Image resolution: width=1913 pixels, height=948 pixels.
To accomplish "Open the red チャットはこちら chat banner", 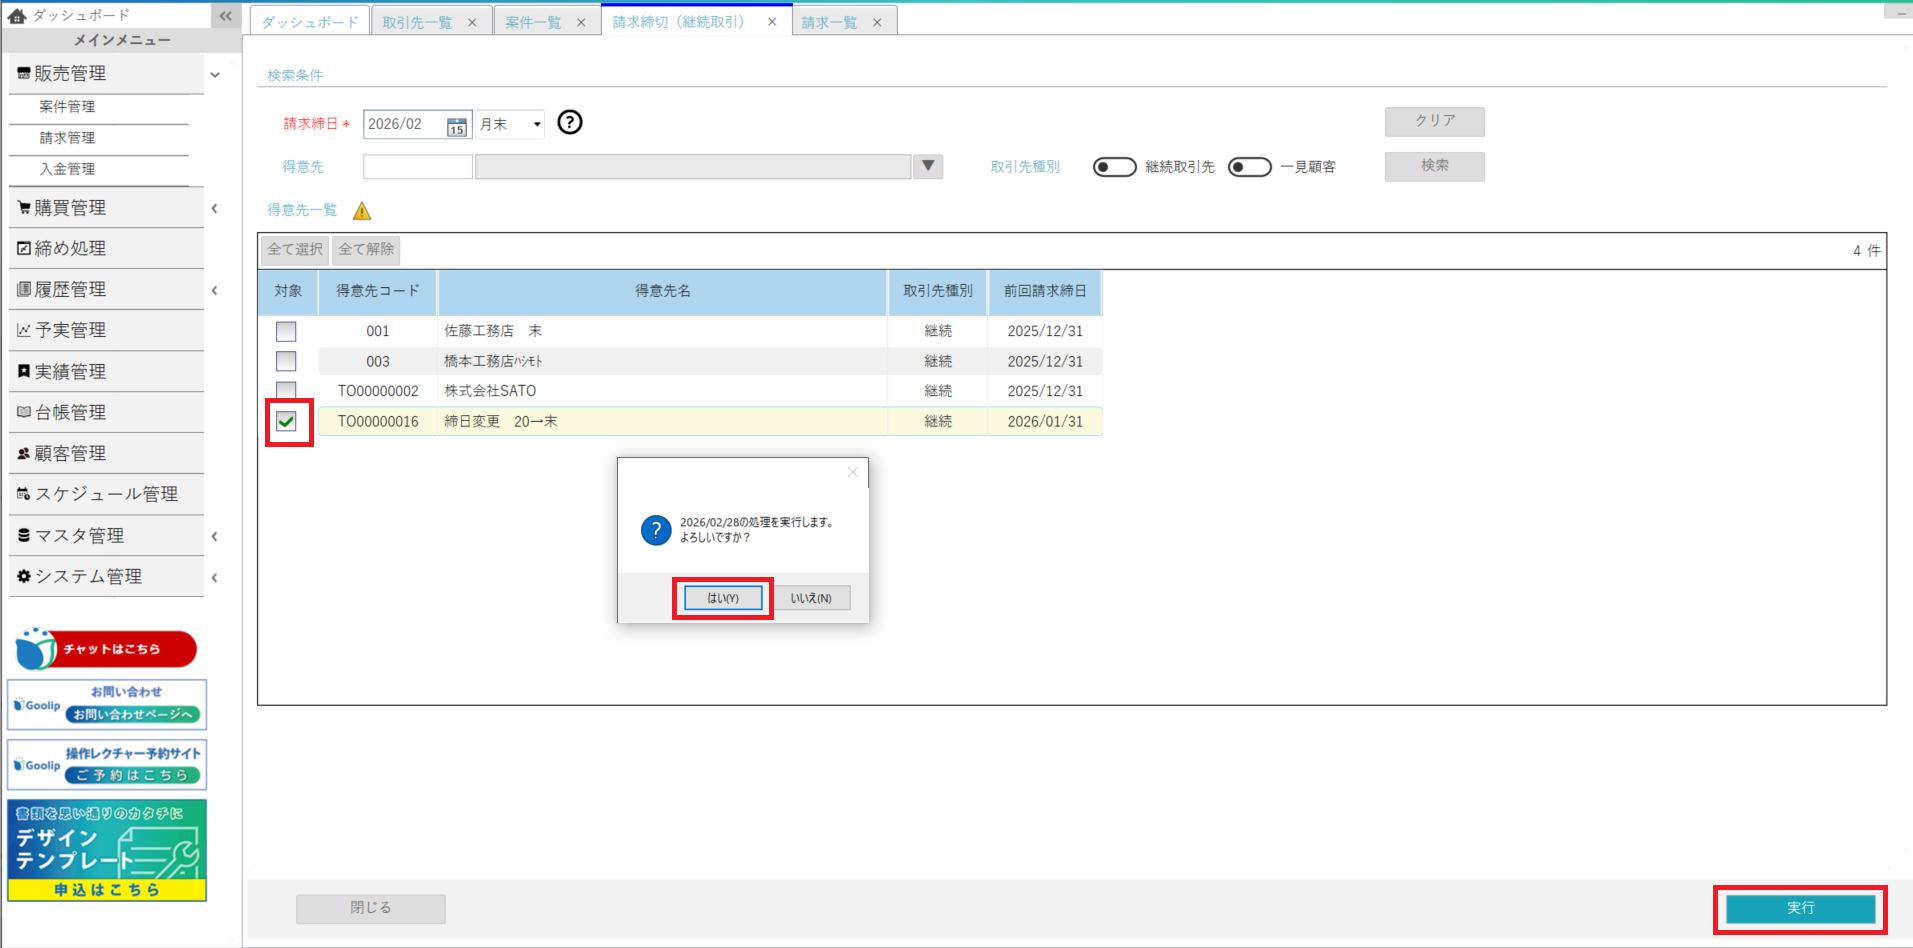I will 107,649.
